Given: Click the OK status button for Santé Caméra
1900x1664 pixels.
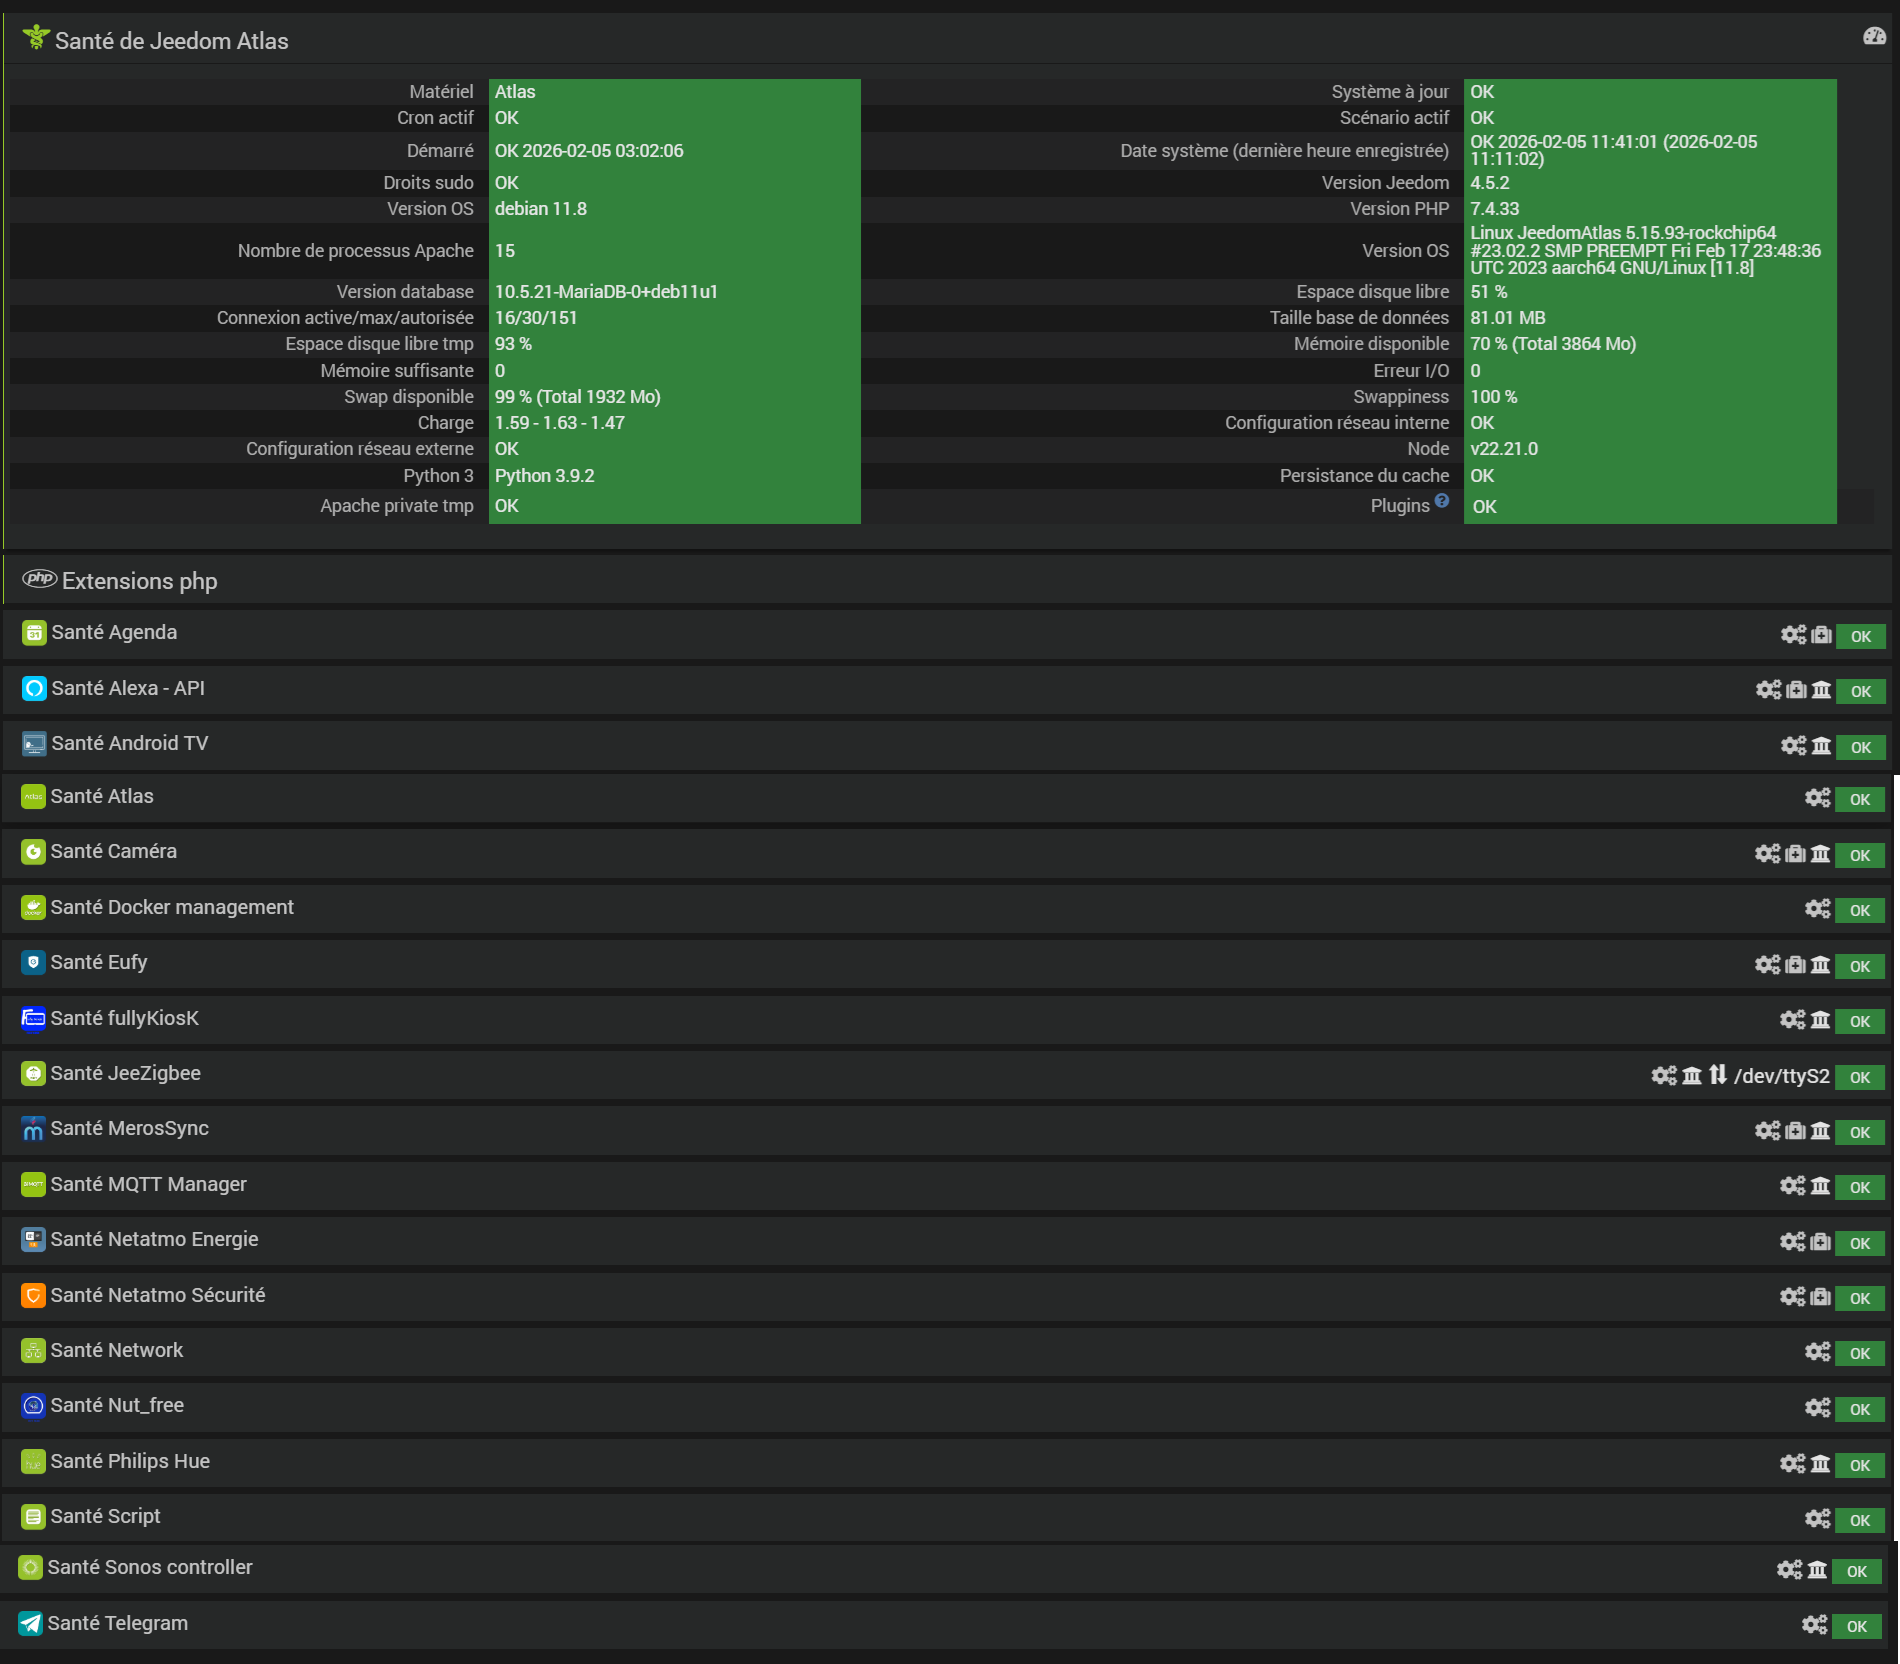Looking at the screenshot, I should [x=1859, y=855].
